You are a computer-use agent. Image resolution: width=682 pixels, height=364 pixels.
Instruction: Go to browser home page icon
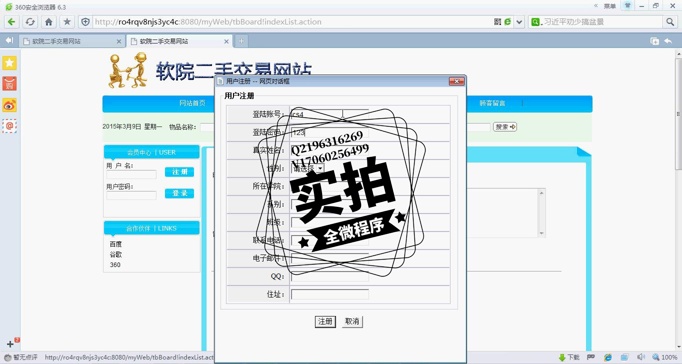(x=49, y=22)
